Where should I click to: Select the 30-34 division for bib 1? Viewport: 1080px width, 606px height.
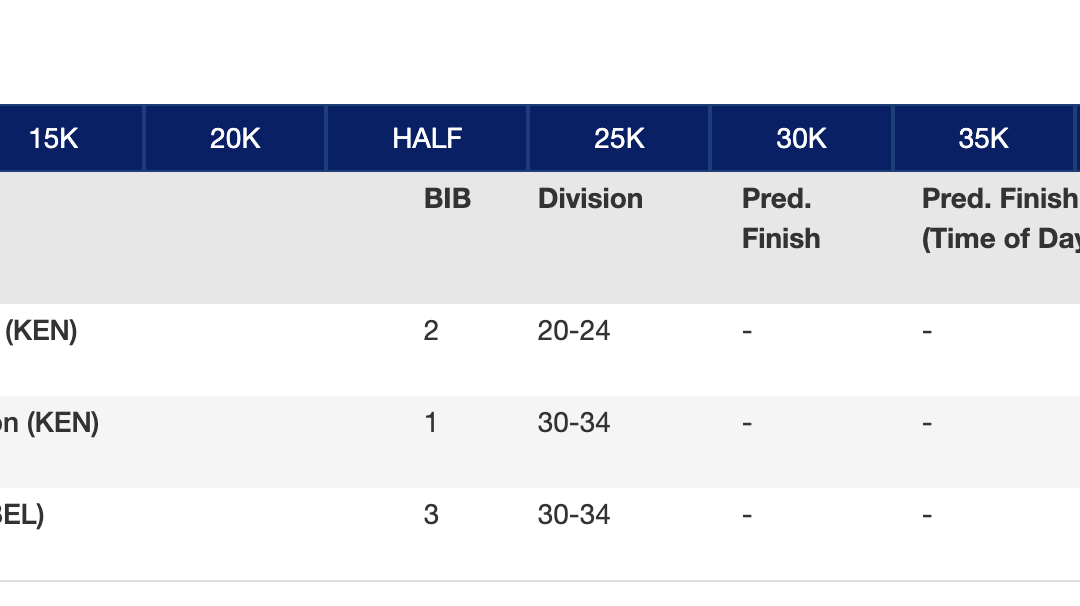point(573,423)
